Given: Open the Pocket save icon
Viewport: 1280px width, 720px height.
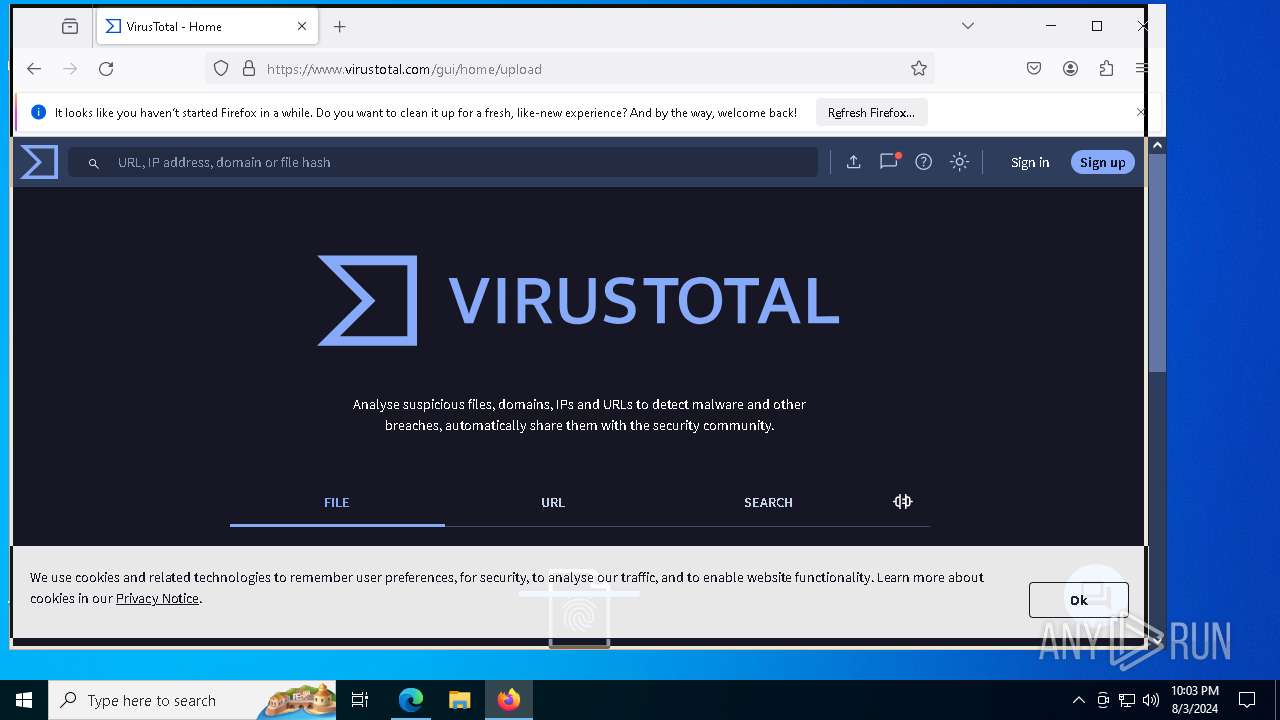Looking at the screenshot, I should 1034,69.
